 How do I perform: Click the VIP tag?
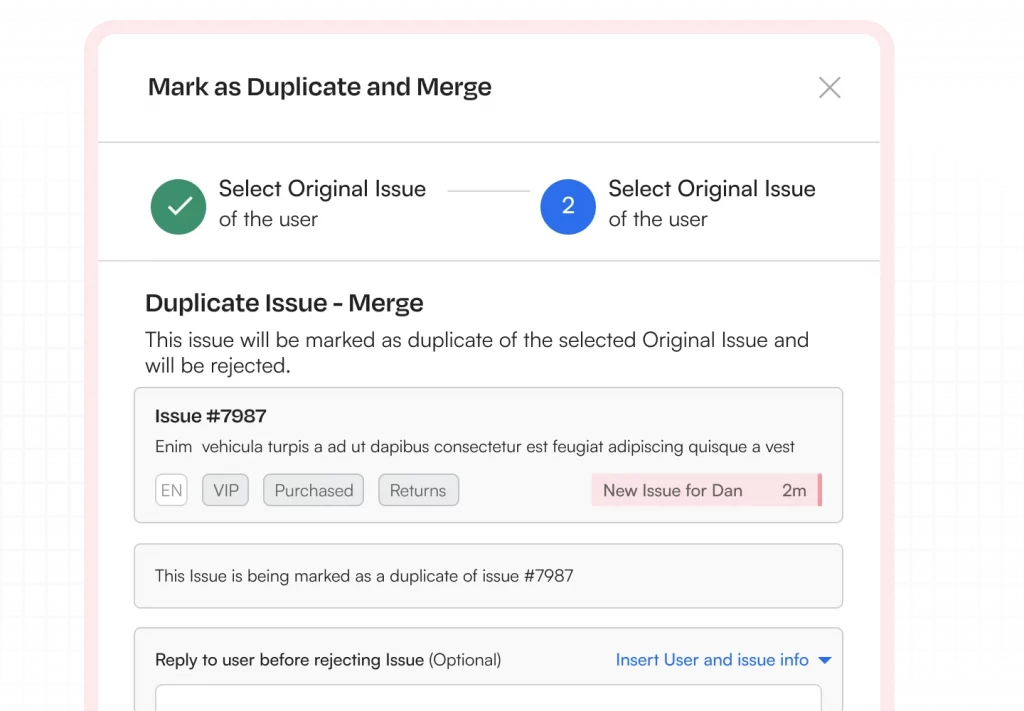(x=225, y=490)
